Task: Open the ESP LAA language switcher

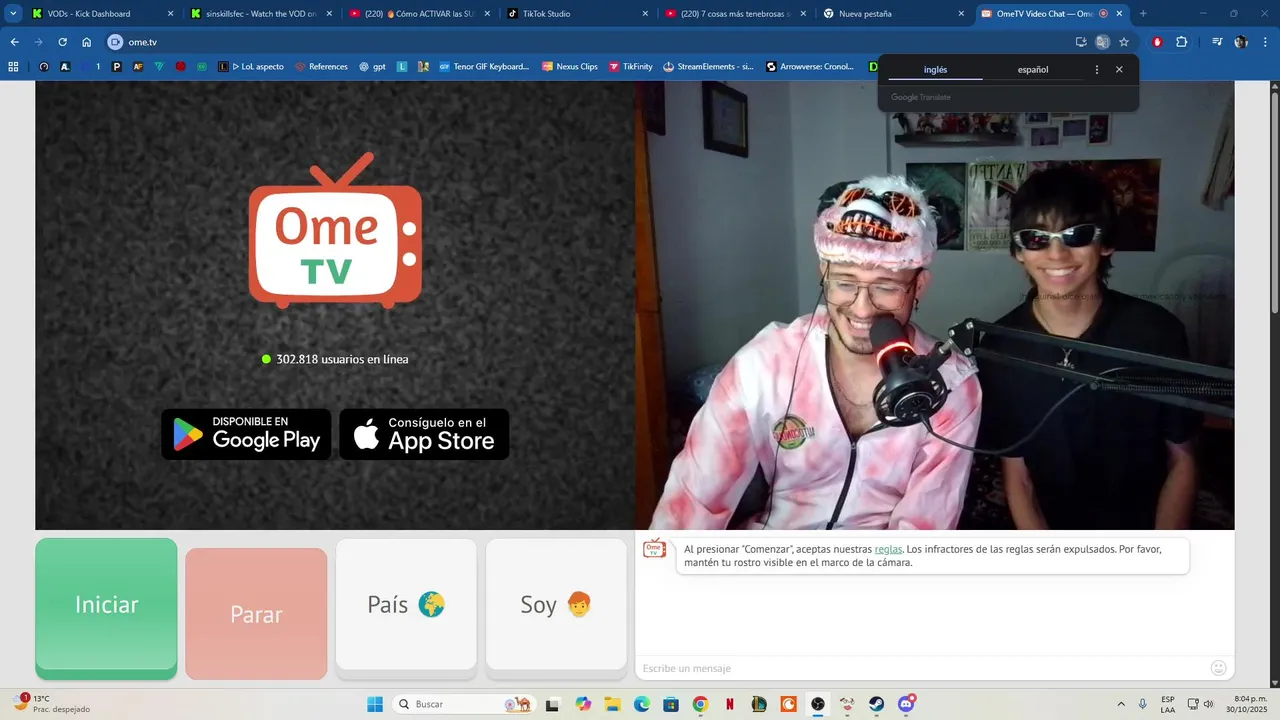Action: pos(1168,704)
